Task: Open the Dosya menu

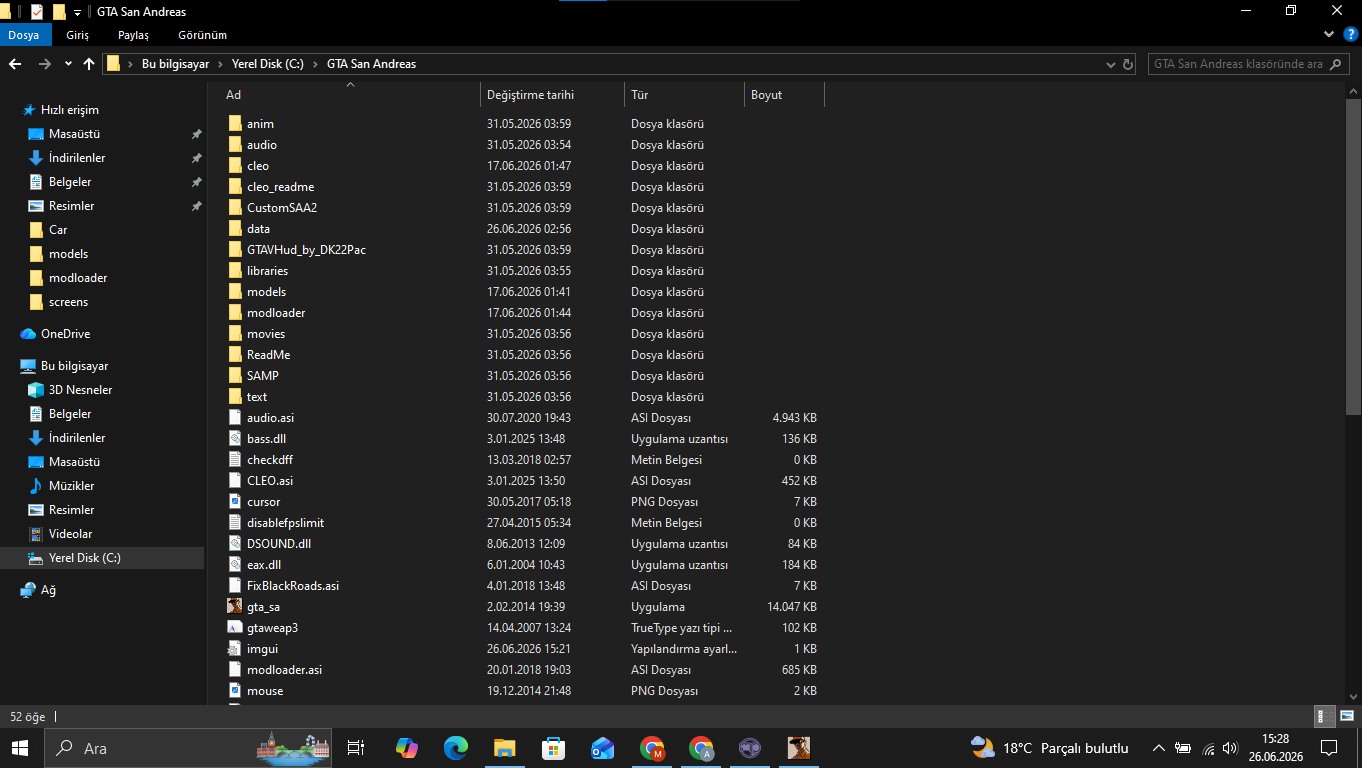Action: point(23,35)
